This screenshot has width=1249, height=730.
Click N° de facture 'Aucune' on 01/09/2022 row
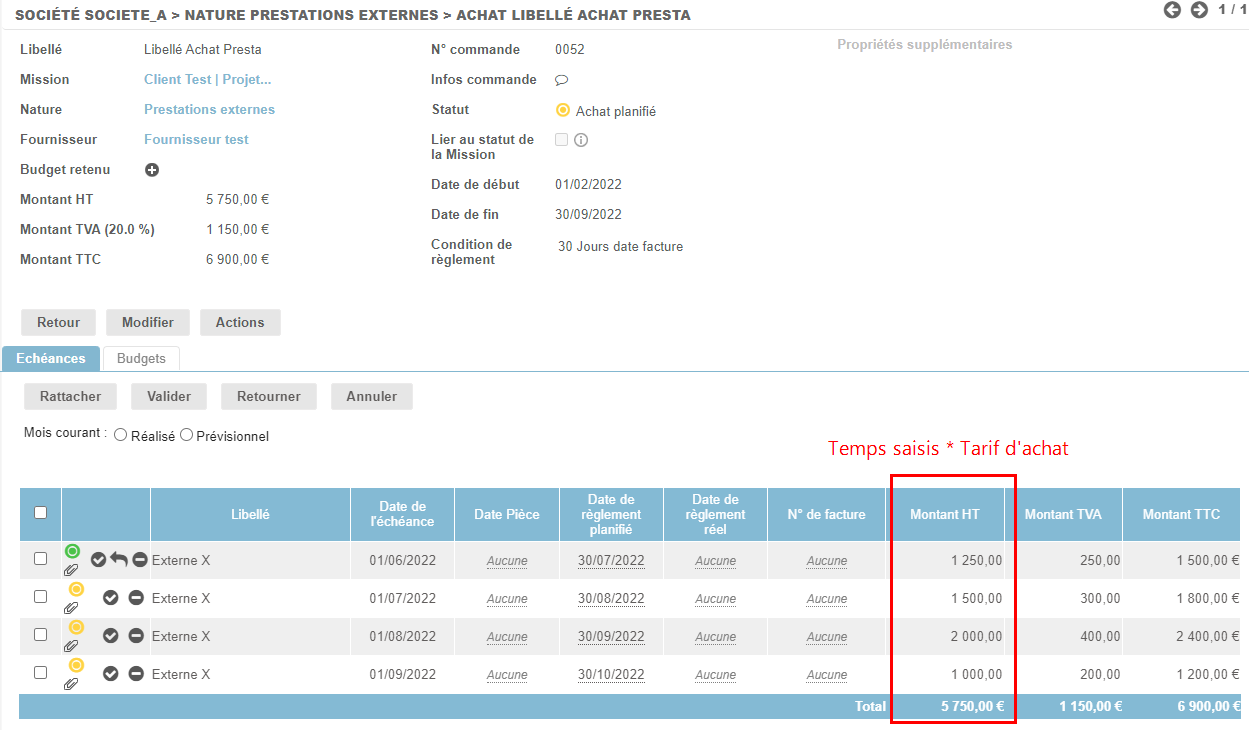point(827,675)
